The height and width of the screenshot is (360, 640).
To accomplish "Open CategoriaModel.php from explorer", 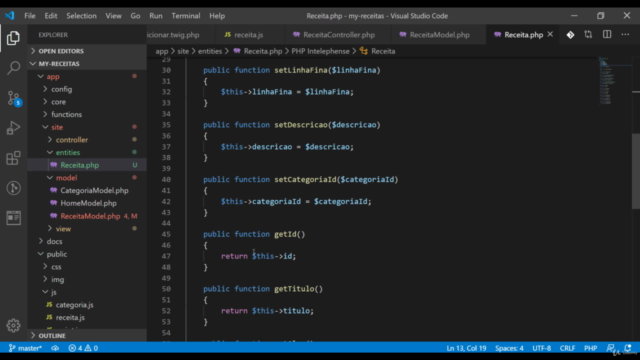I will pos(87,190).
